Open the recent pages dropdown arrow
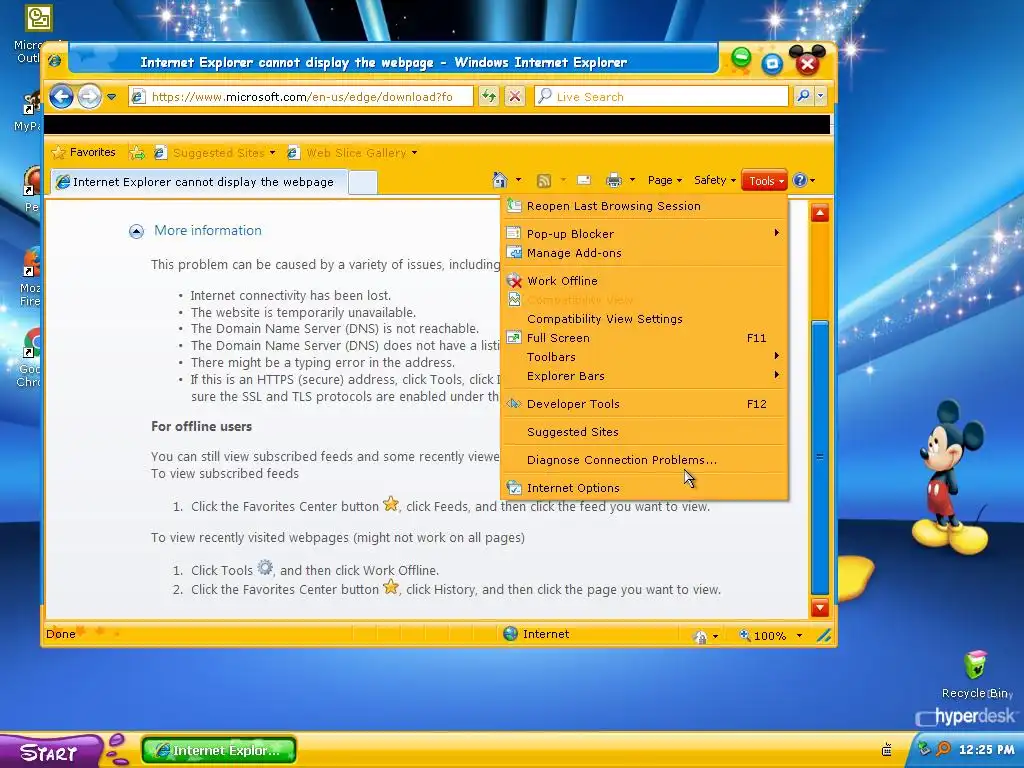1024x768 pixels. click(112, 97)
